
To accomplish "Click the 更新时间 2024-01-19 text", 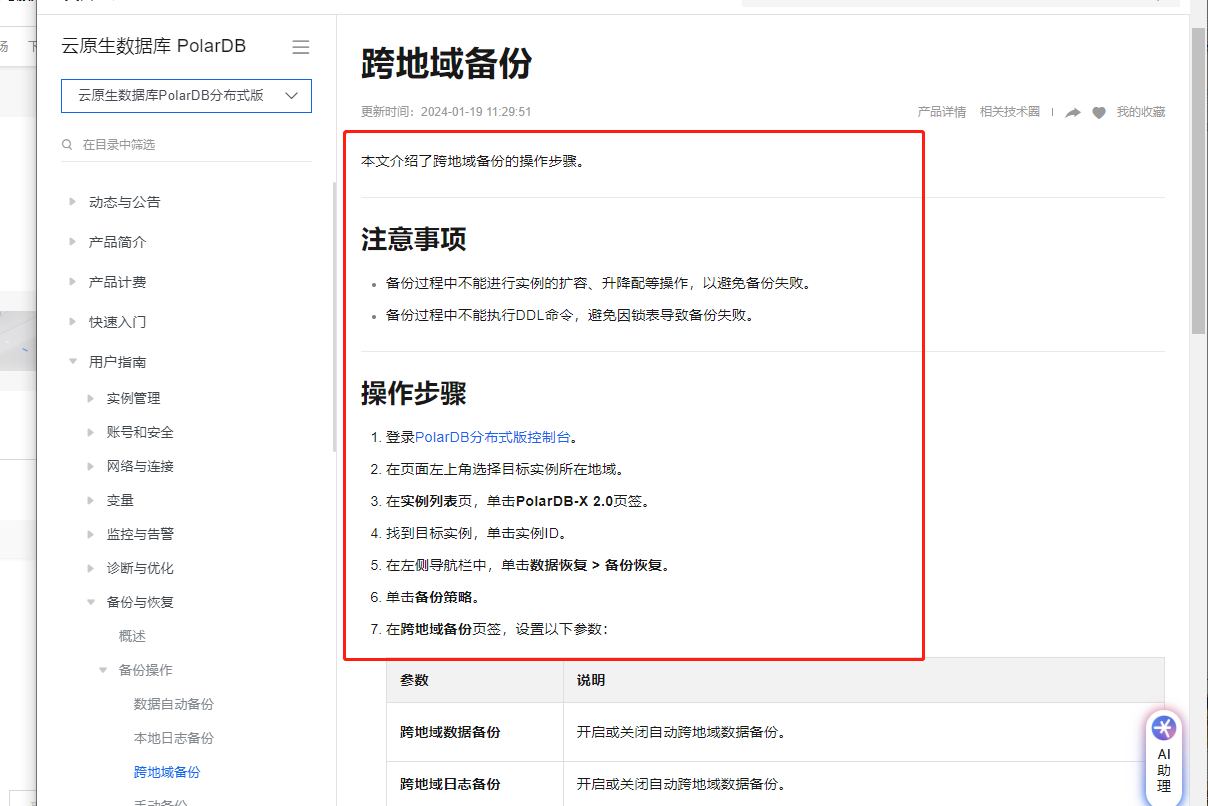I will coord(446,112).
